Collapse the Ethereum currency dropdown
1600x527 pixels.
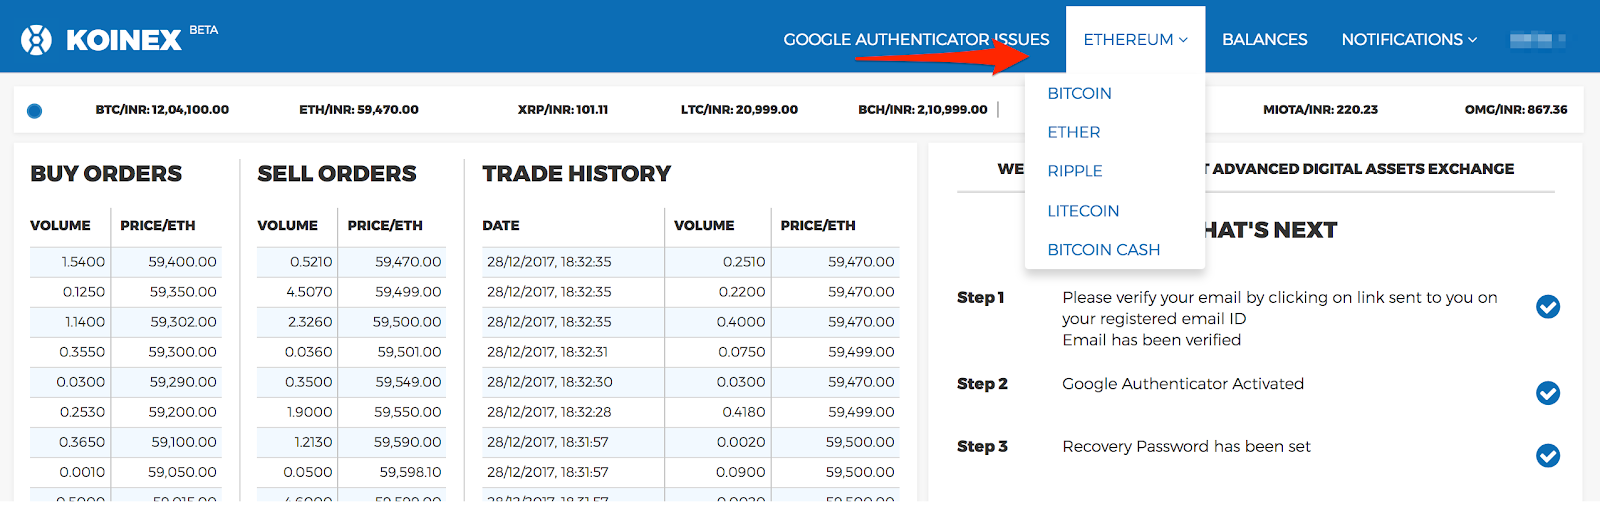click(1135, 40)
